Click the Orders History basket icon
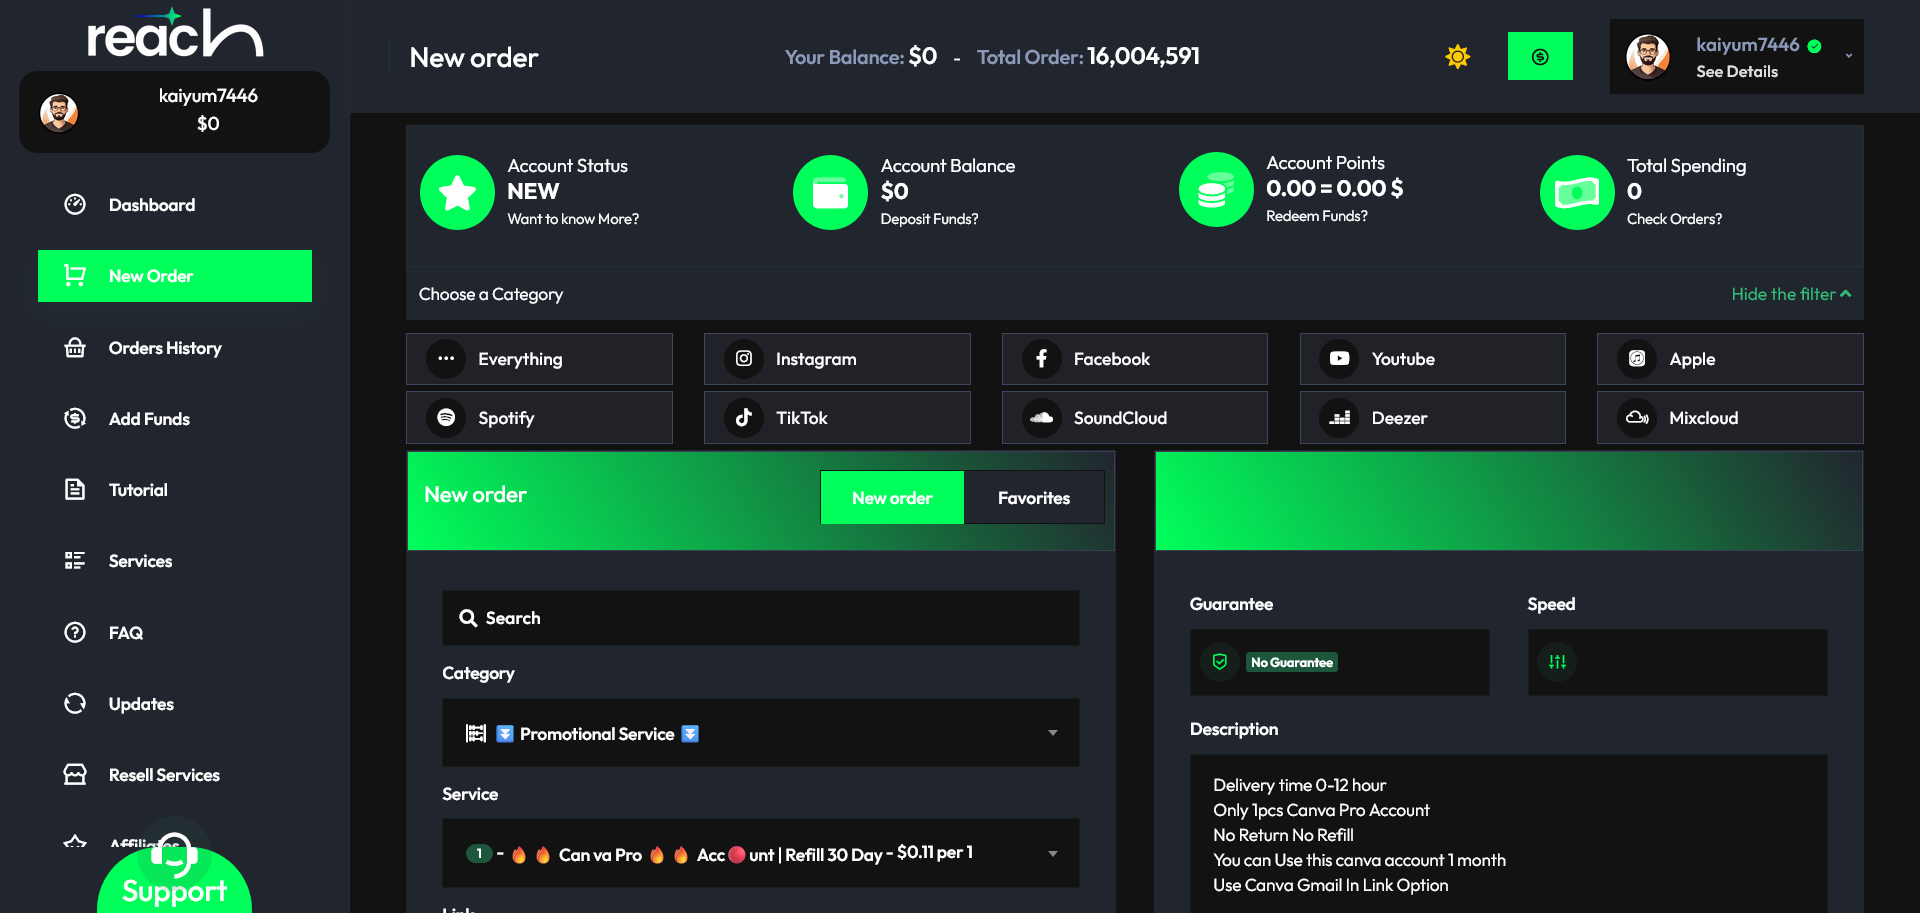 [75, 348]
